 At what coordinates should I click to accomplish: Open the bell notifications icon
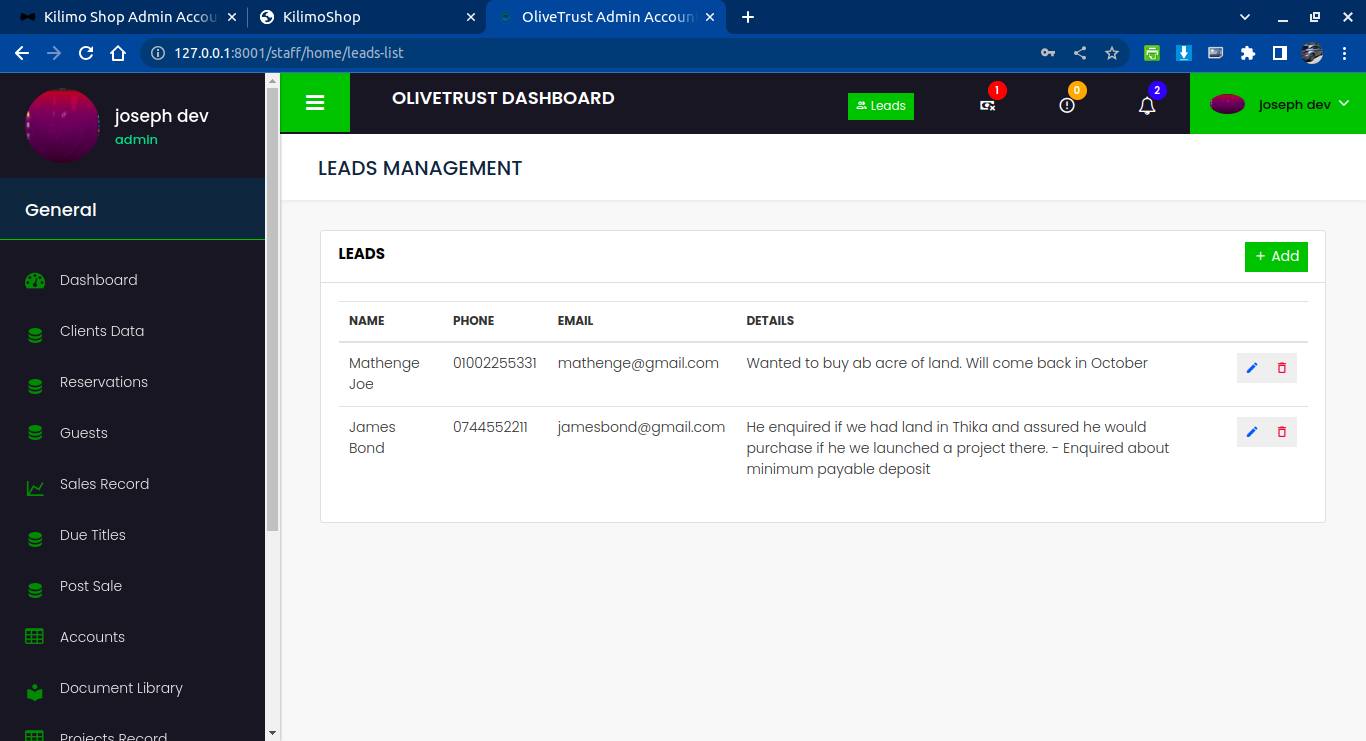[x=1147, y=105]
